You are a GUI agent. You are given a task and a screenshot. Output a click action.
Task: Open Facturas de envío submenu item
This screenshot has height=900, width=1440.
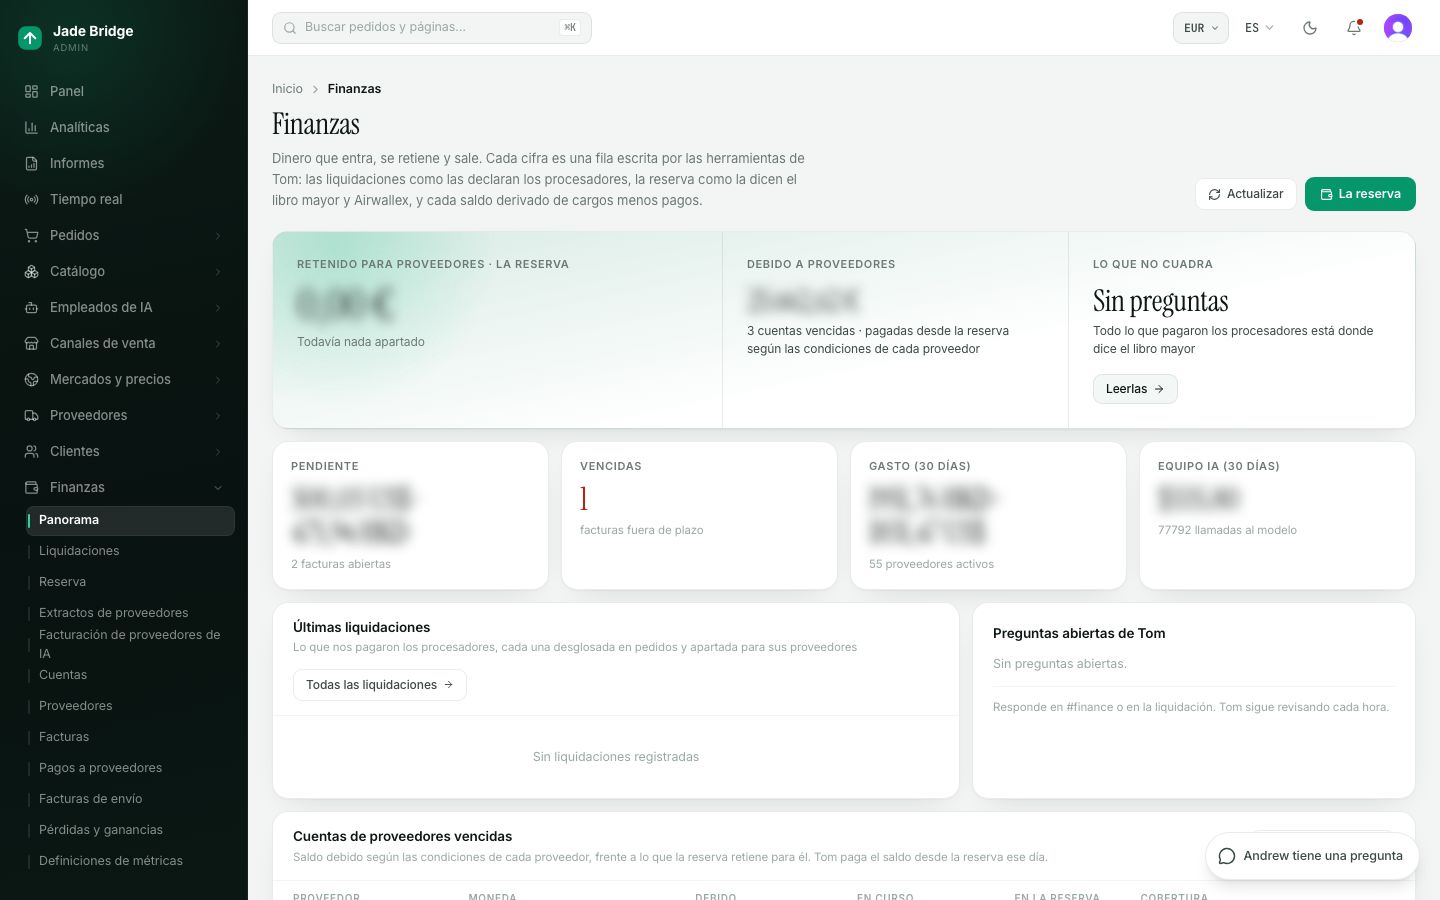[x=130, y=799]
